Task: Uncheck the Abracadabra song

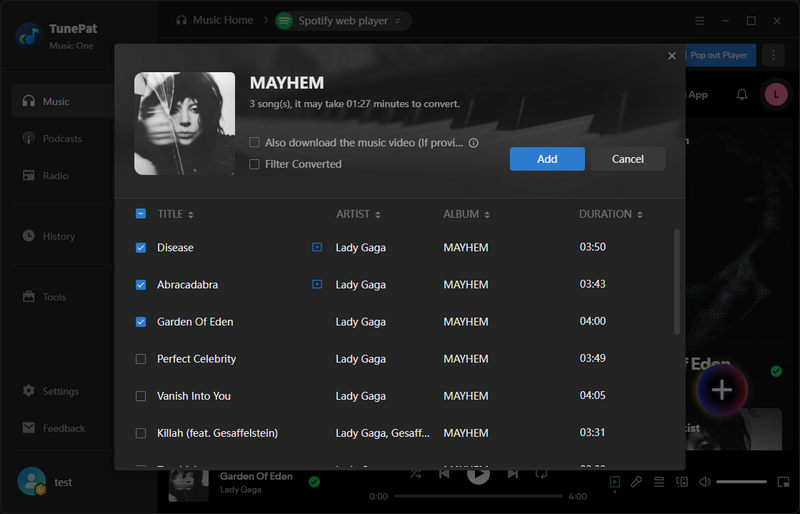Action: point(141,285)
